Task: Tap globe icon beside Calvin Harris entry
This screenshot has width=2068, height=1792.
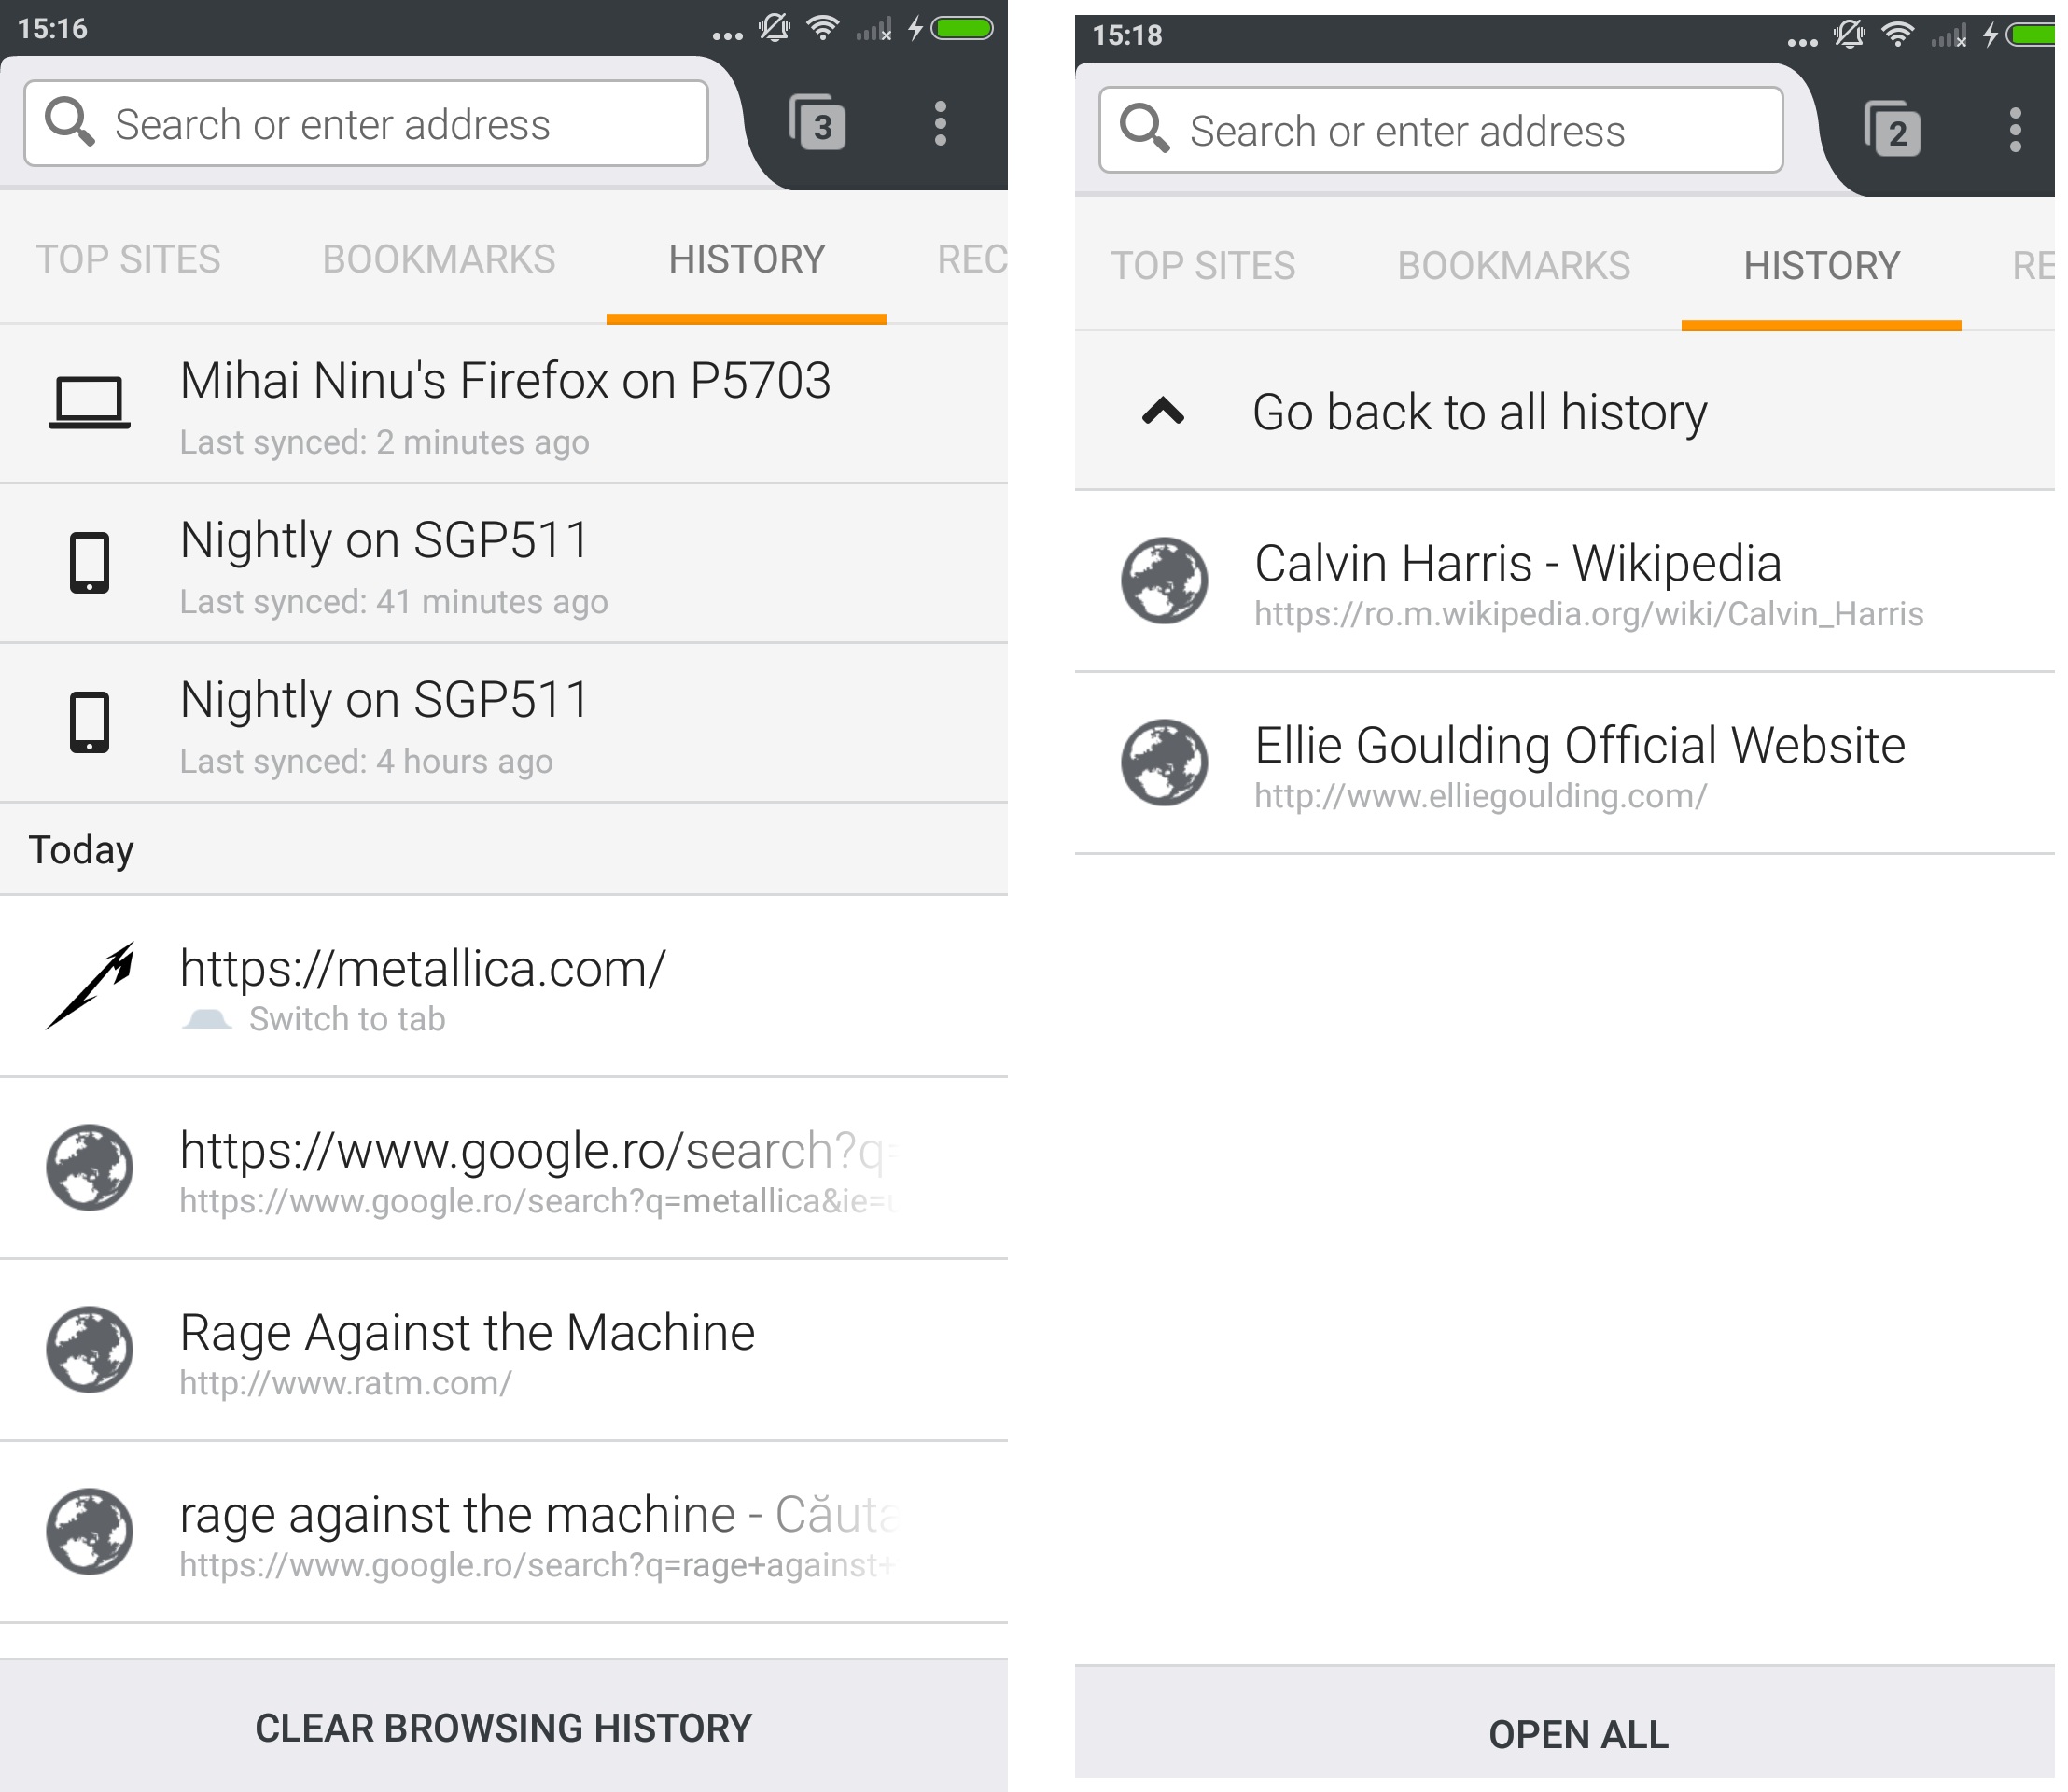Action: pyautogui.click(x=1164, y=580)
